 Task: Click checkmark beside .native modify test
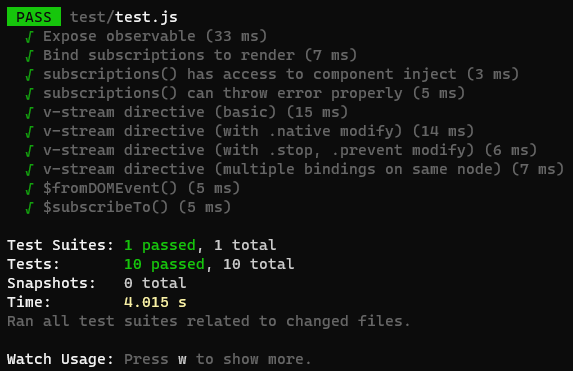pos(29,132)
